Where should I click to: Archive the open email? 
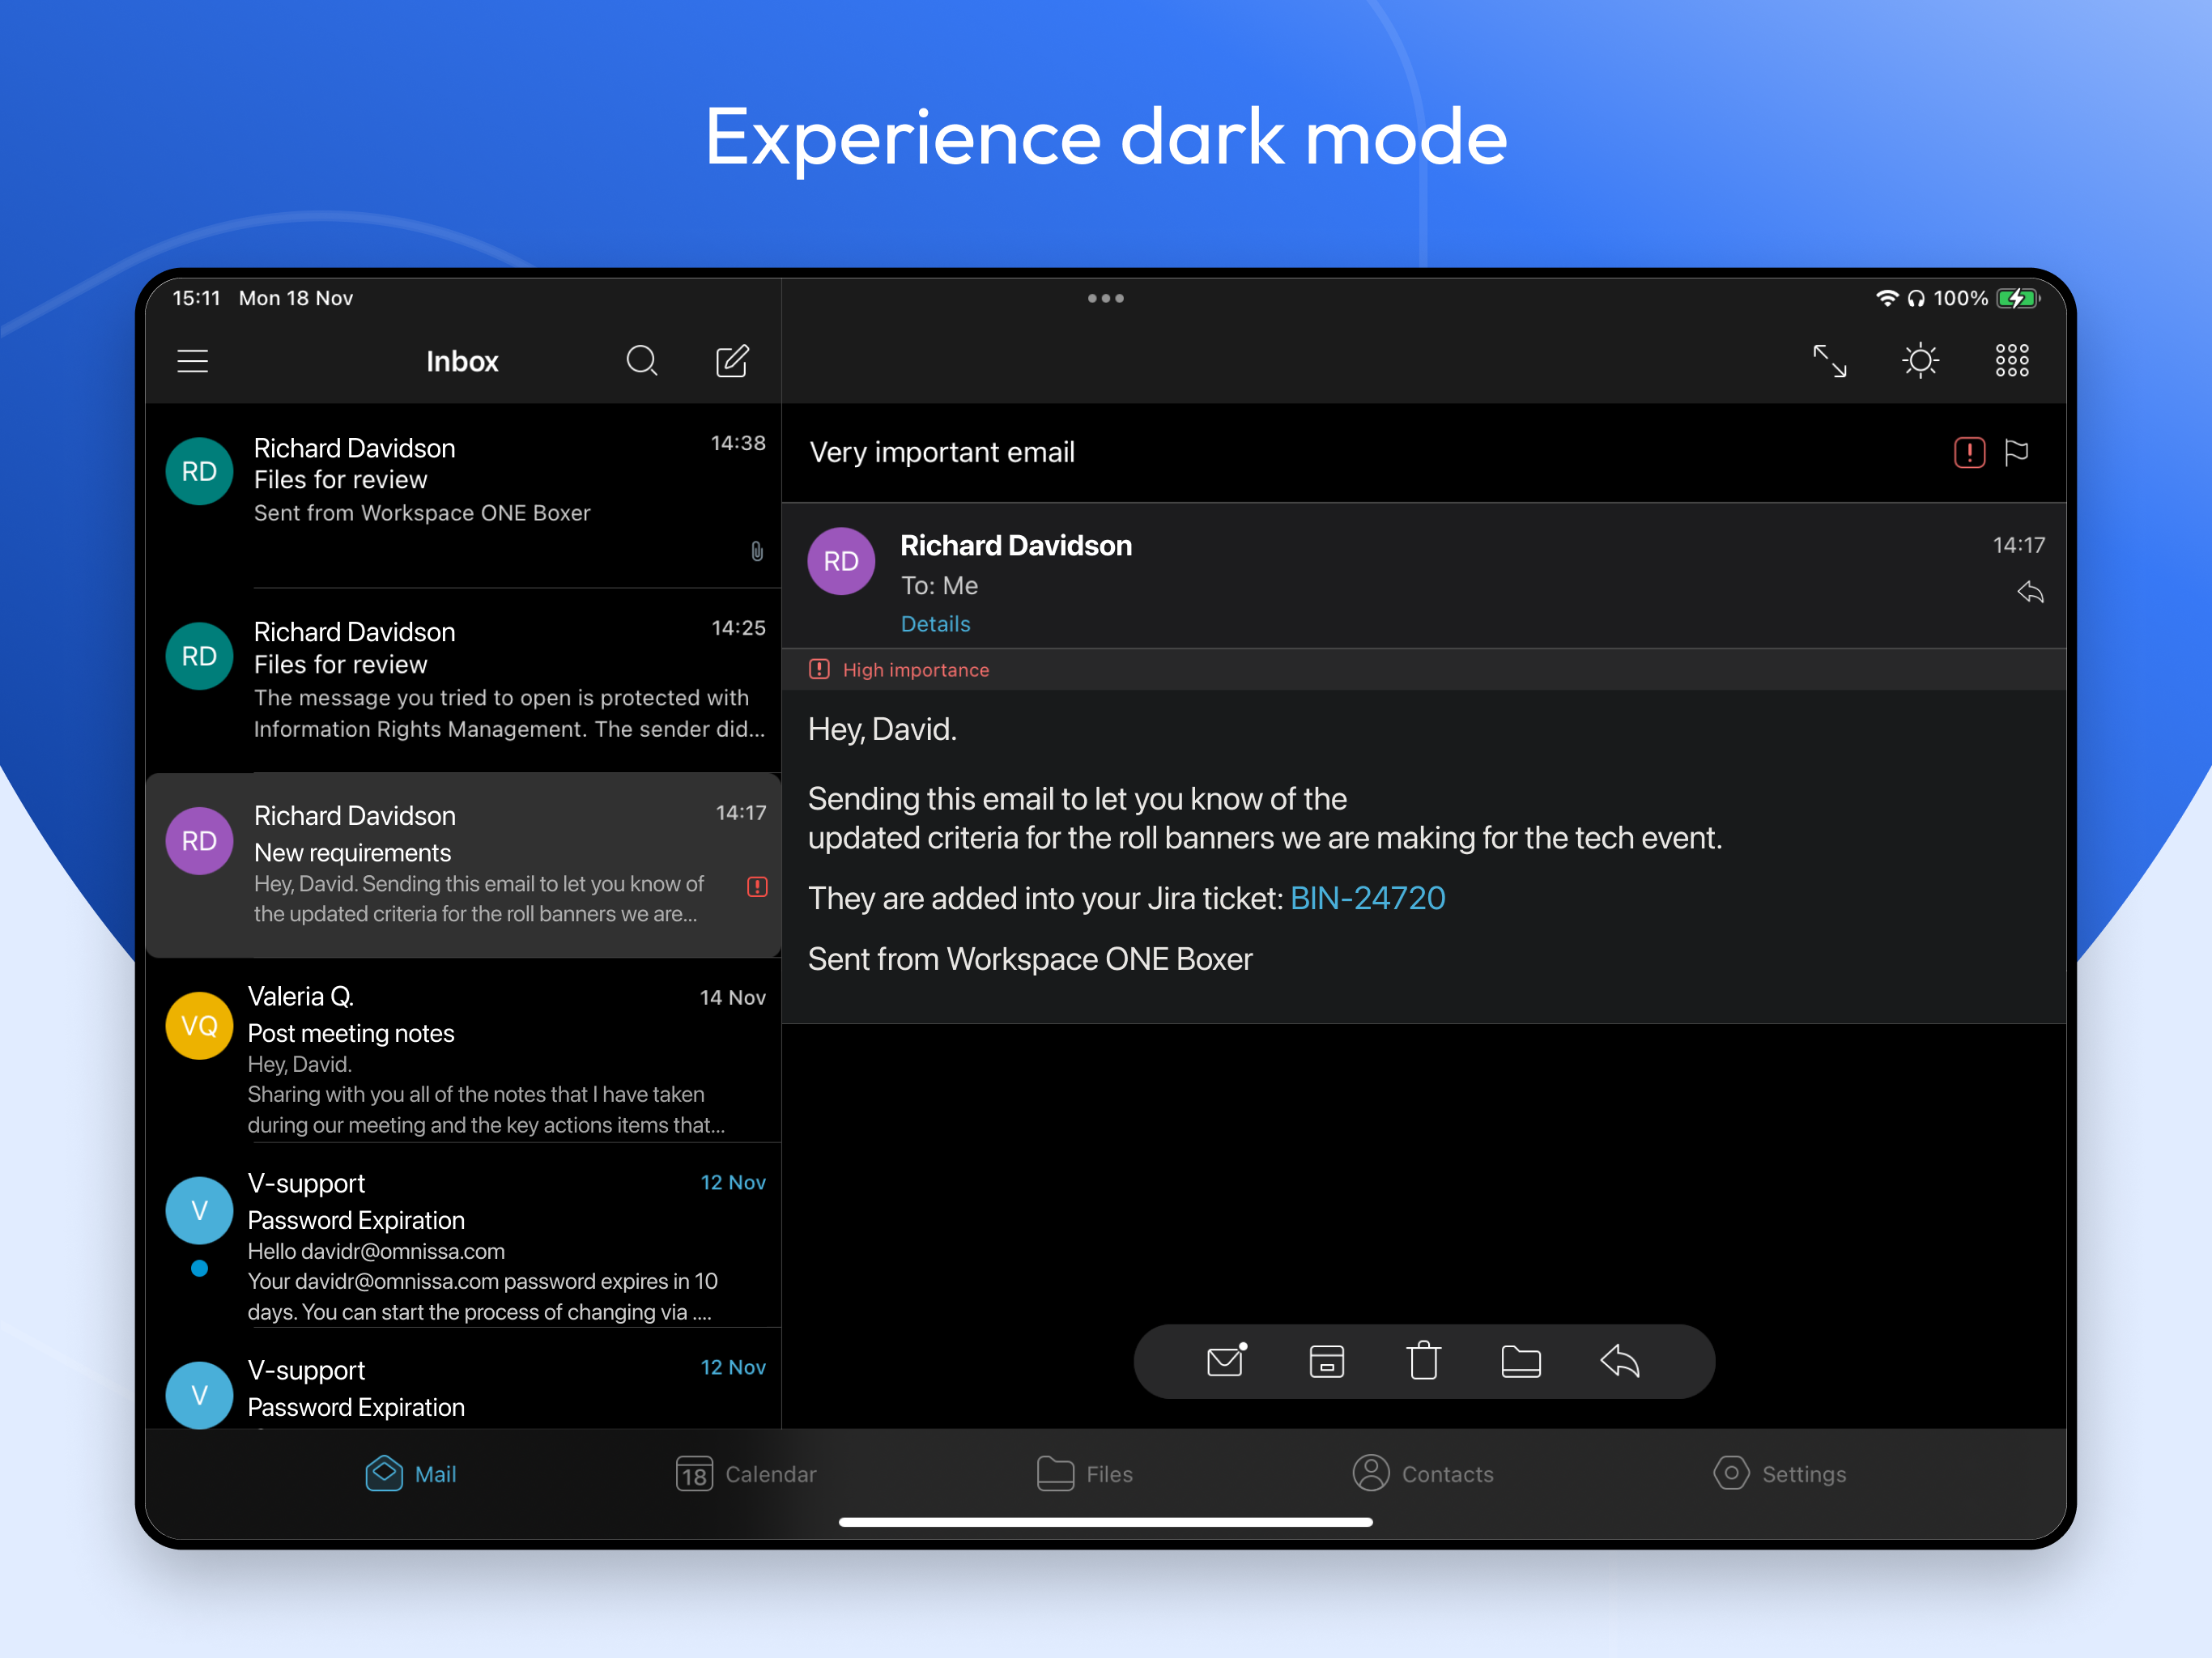[1326, 1361]
